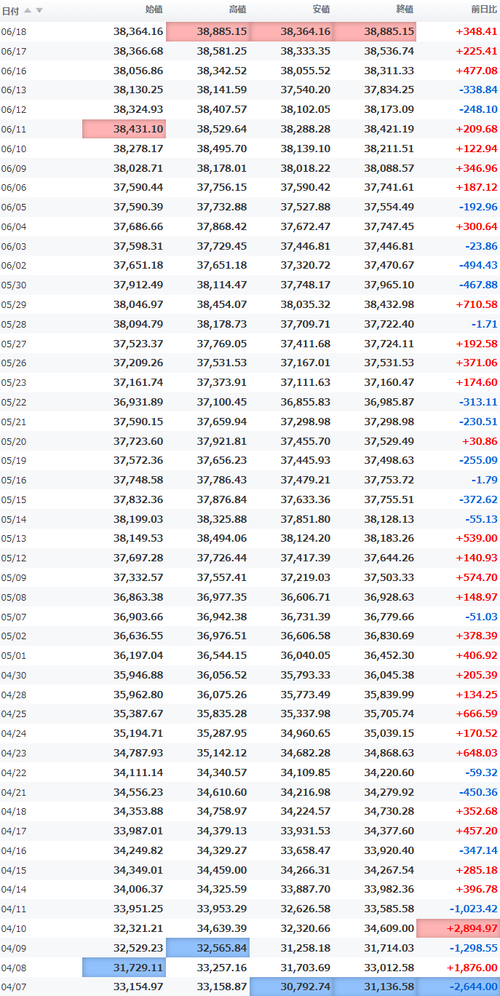Click change value -51.03
Screen dimensions: 500x996
pos(480,616)
